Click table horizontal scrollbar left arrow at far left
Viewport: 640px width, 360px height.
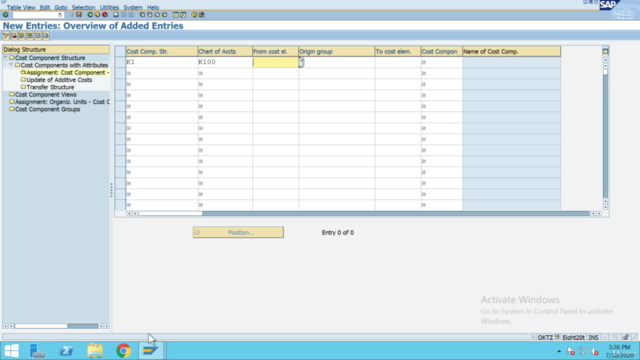(x=129, y=213)
